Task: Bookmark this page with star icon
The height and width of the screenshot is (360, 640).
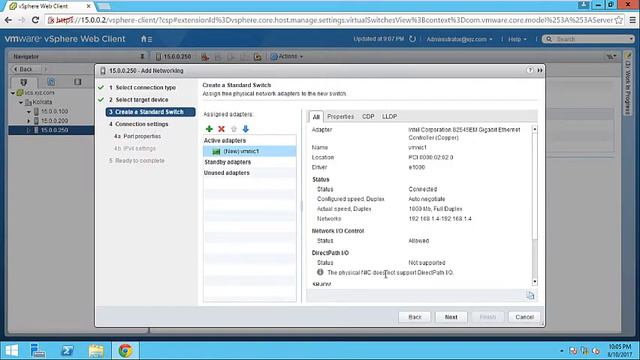Action: point(619,20)
